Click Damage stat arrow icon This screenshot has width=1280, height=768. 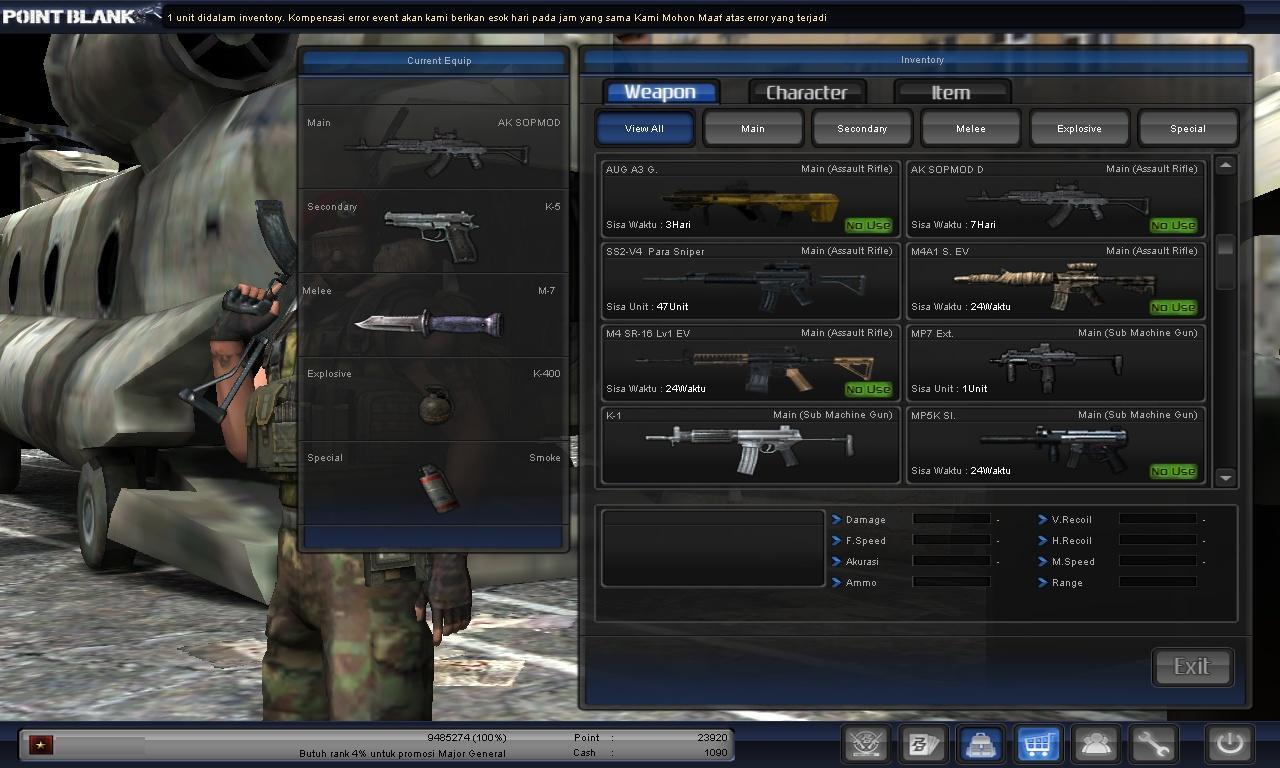836,520
